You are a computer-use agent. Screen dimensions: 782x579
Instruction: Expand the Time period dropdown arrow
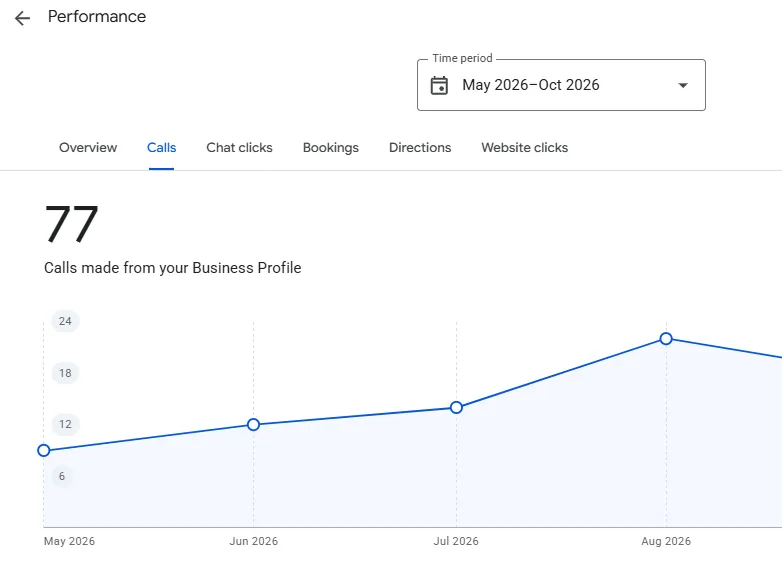click(x=683, y=86)
